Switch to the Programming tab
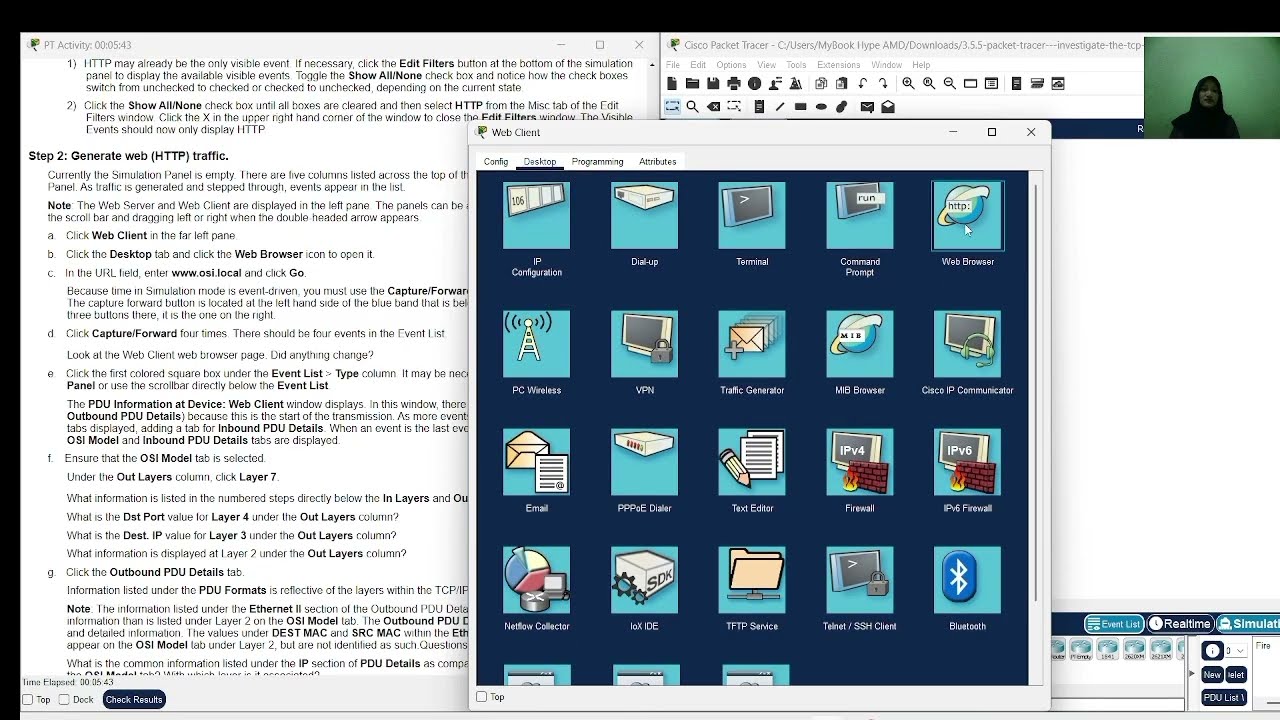The image size is (1280, 720). (597, 162)
